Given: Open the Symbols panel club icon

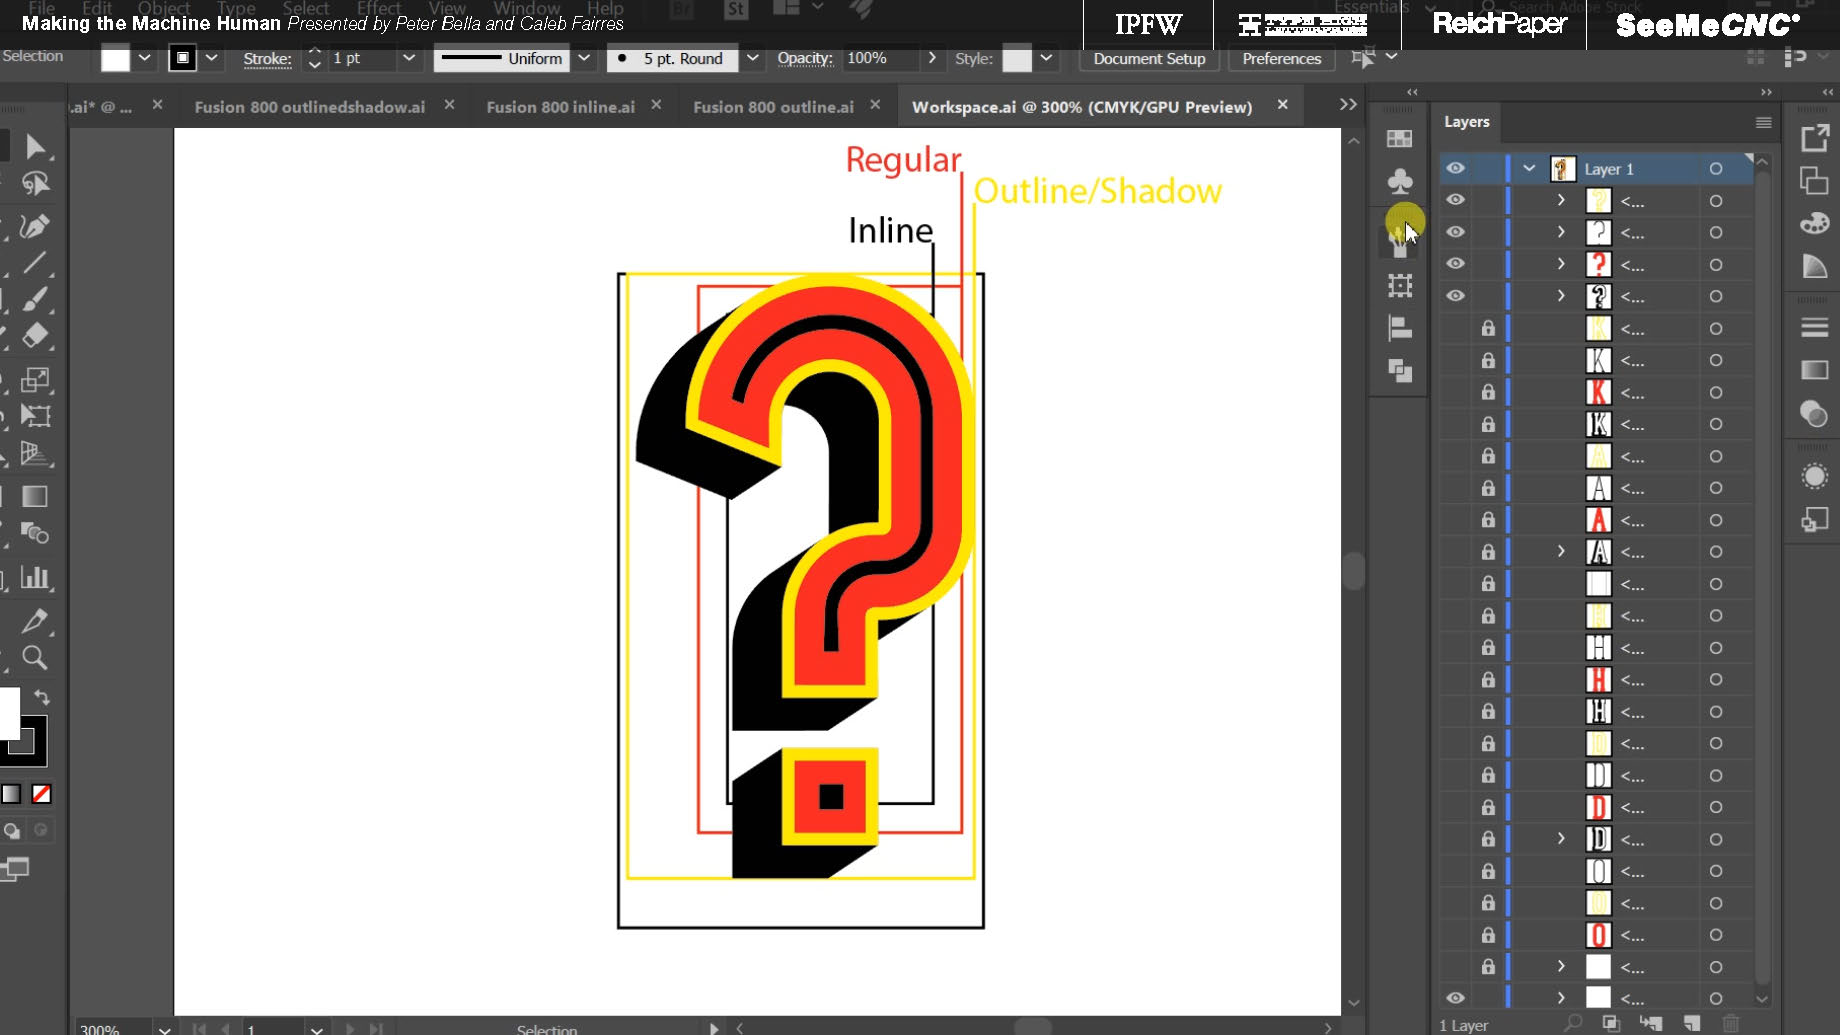Looking at the screenshot, I should (x=1400, y=181).
